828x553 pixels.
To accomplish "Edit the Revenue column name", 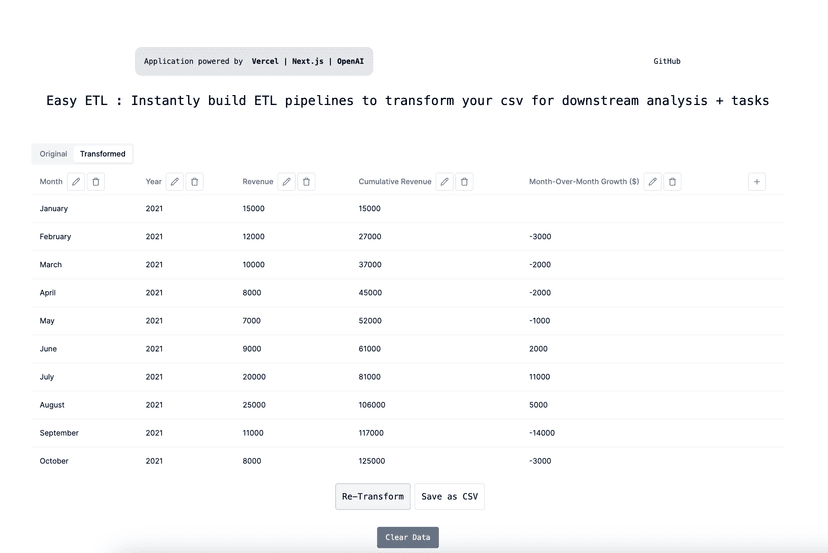I will tap(287, 182).
